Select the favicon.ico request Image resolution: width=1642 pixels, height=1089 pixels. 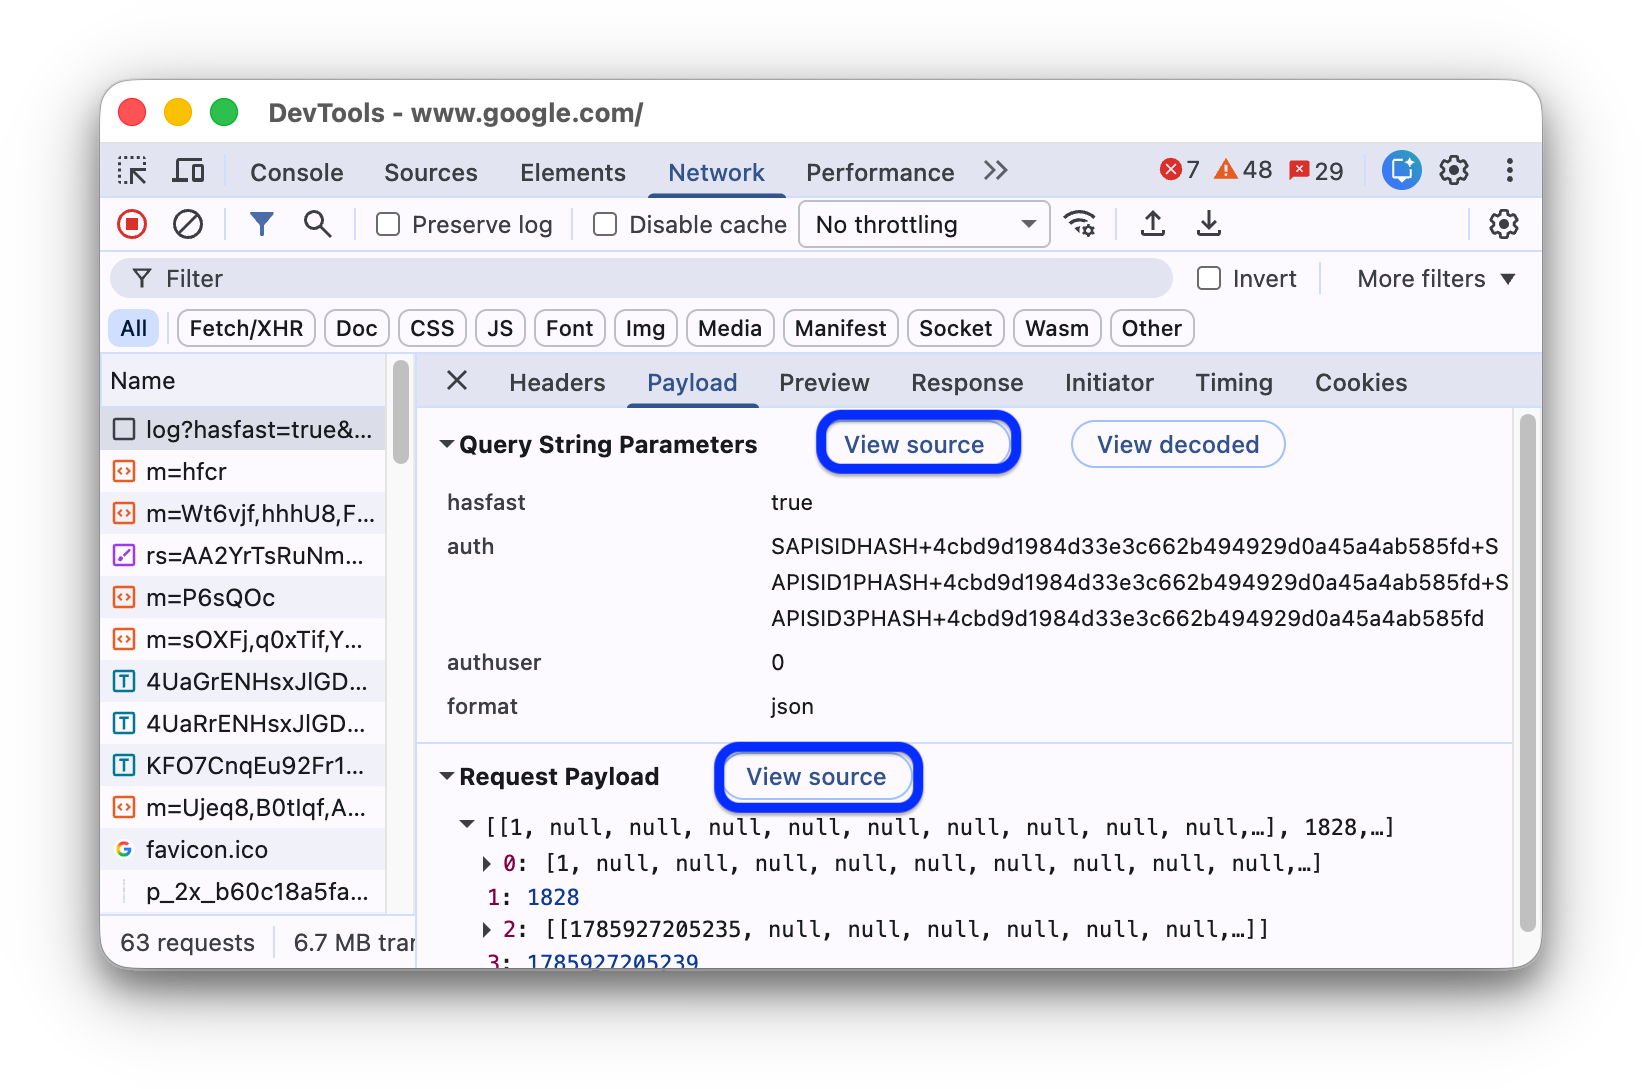pos(243,849)
